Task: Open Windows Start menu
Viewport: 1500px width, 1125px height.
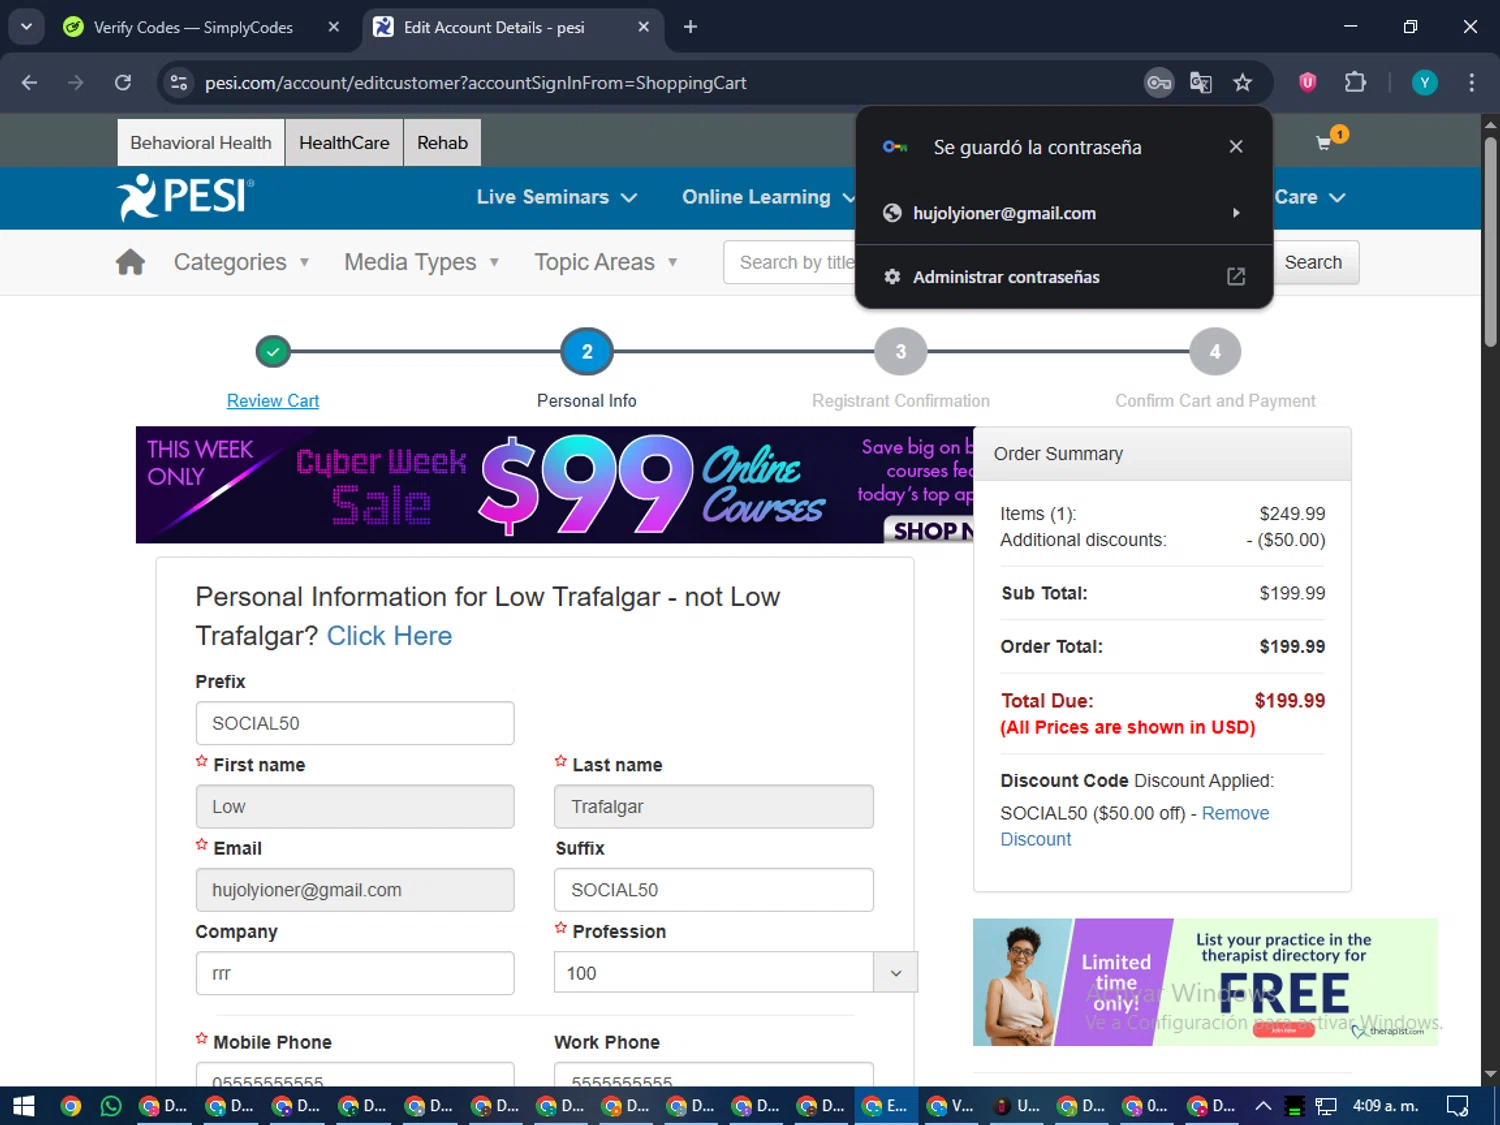Action: pyautogui.click(x=24, y=1106)
